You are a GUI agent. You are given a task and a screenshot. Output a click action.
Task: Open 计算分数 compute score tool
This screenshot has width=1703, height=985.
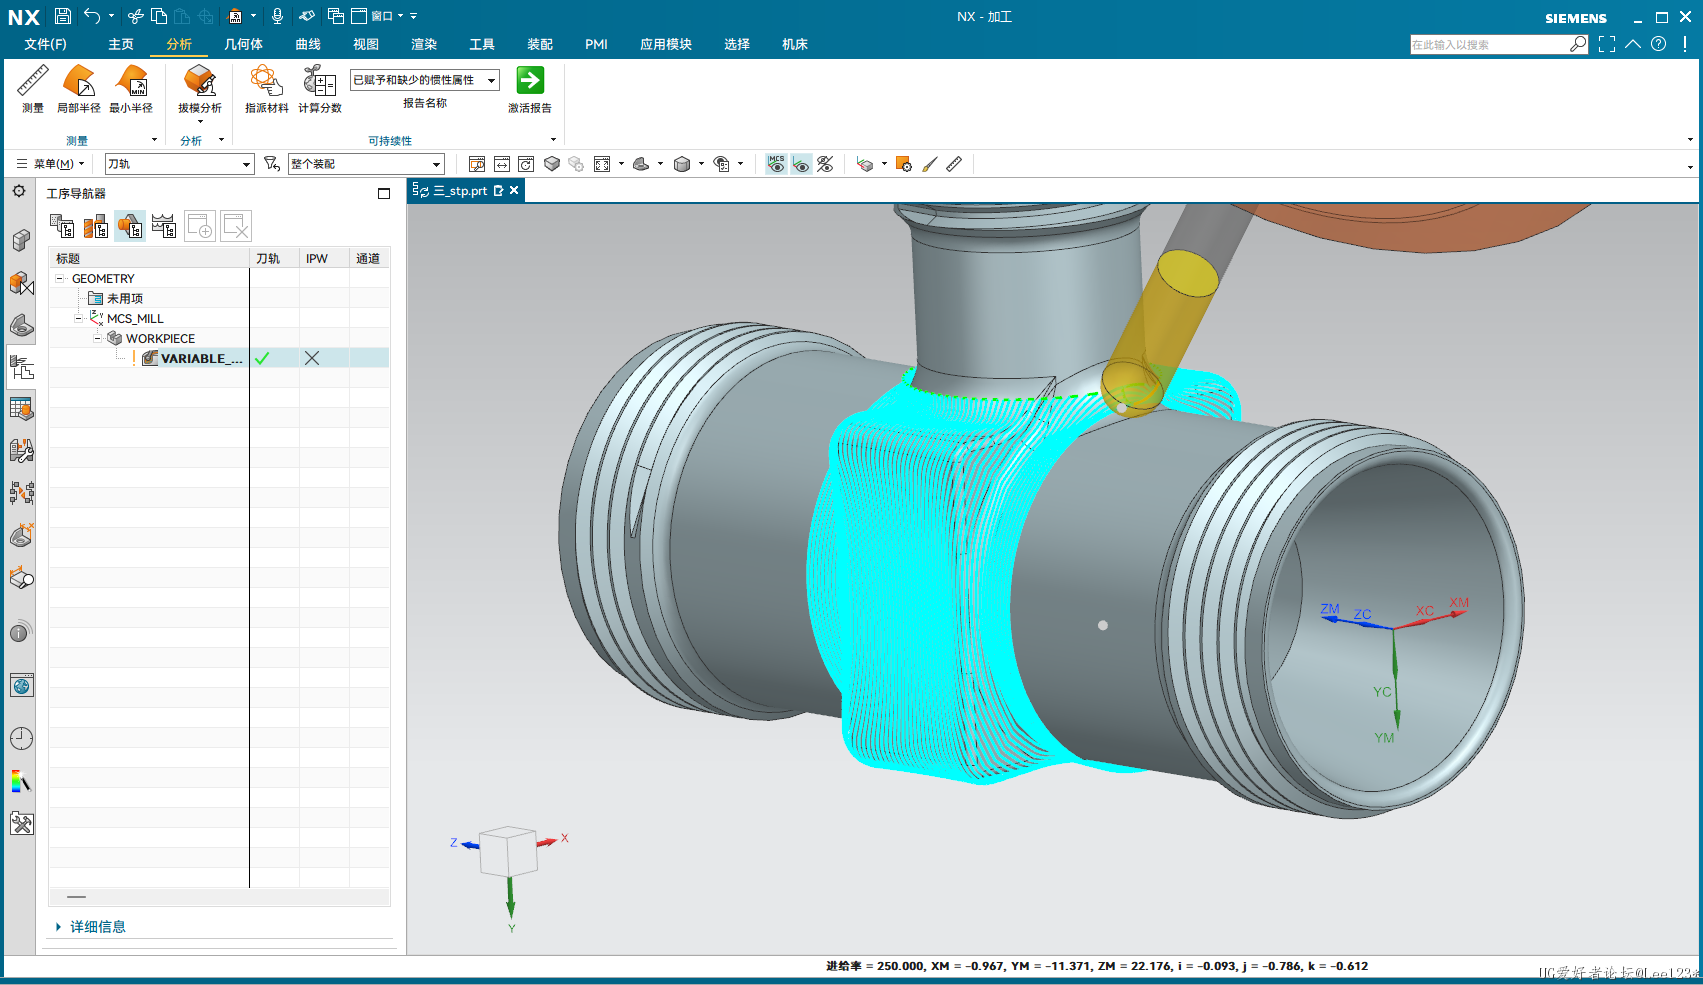[x=320, y=89]
